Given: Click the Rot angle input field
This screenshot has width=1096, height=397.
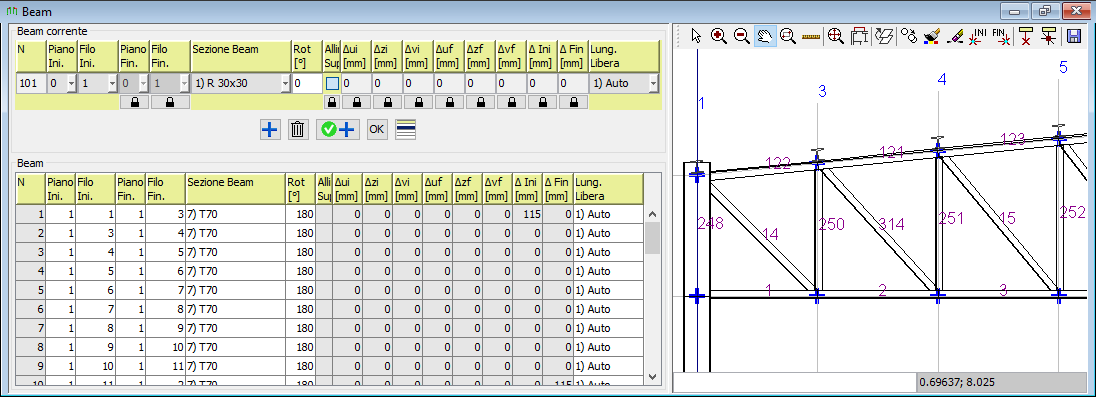Looking at the screenshot, I should 307,83.
